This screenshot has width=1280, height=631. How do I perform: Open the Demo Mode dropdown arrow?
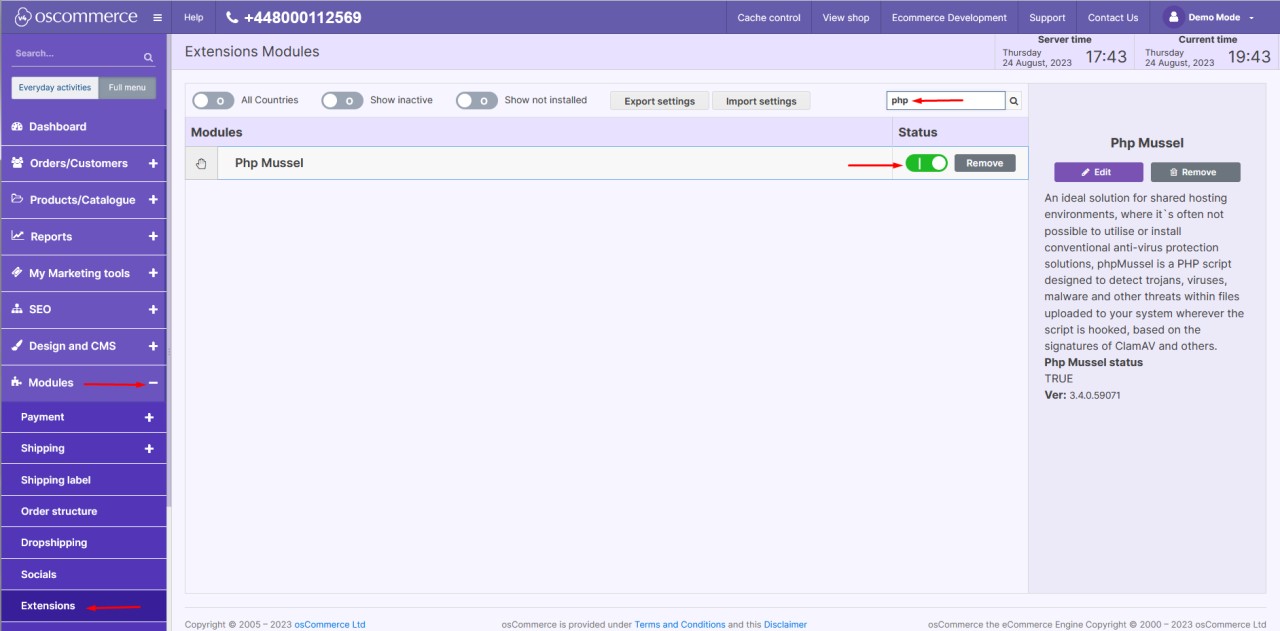click(1252, 18)
